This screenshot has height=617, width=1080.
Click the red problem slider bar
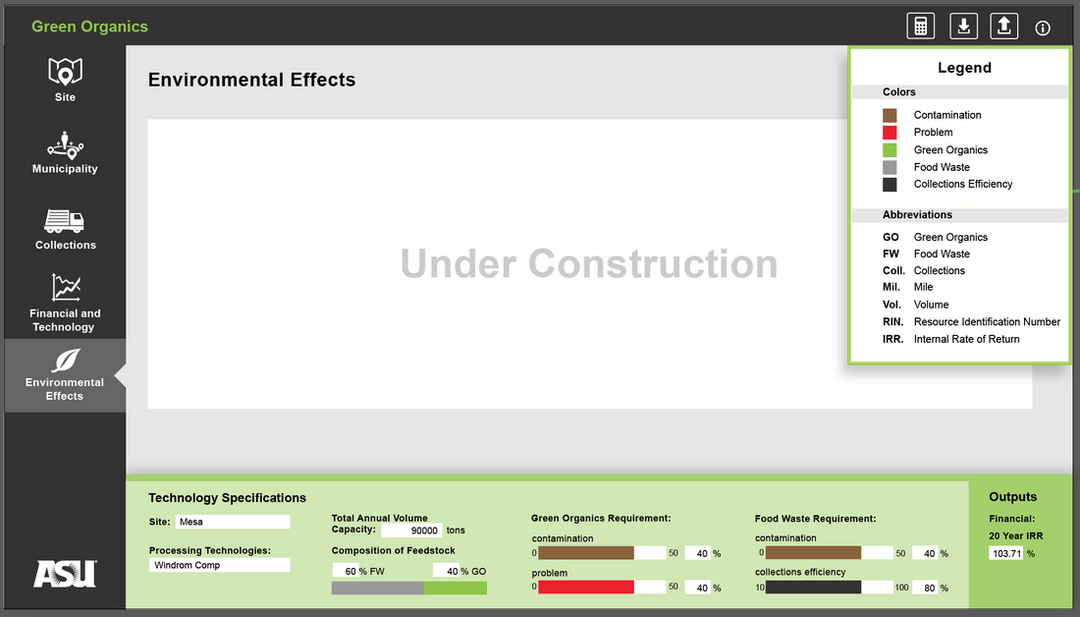click(586, 587)
